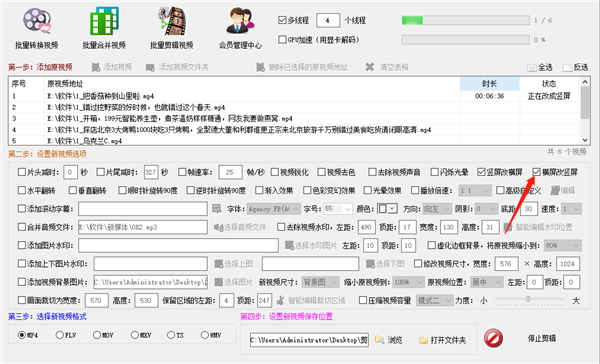Image resolution: width=600 pixels, height=364 pixels.
Task: Adjust the 力度 compression strength slider
Action: (x=528, y=299)
